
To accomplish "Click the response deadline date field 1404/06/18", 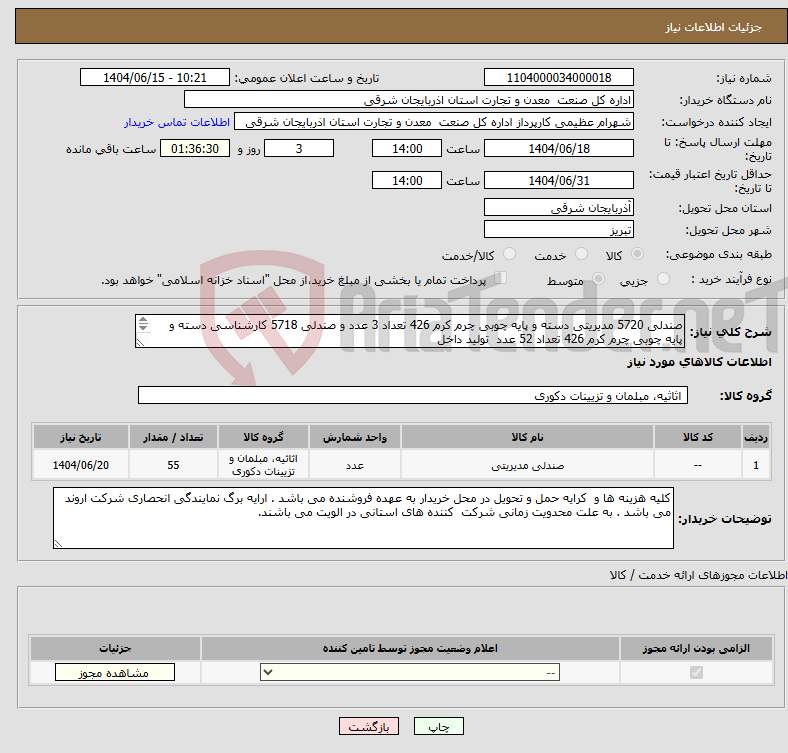I will click(558, 148).
